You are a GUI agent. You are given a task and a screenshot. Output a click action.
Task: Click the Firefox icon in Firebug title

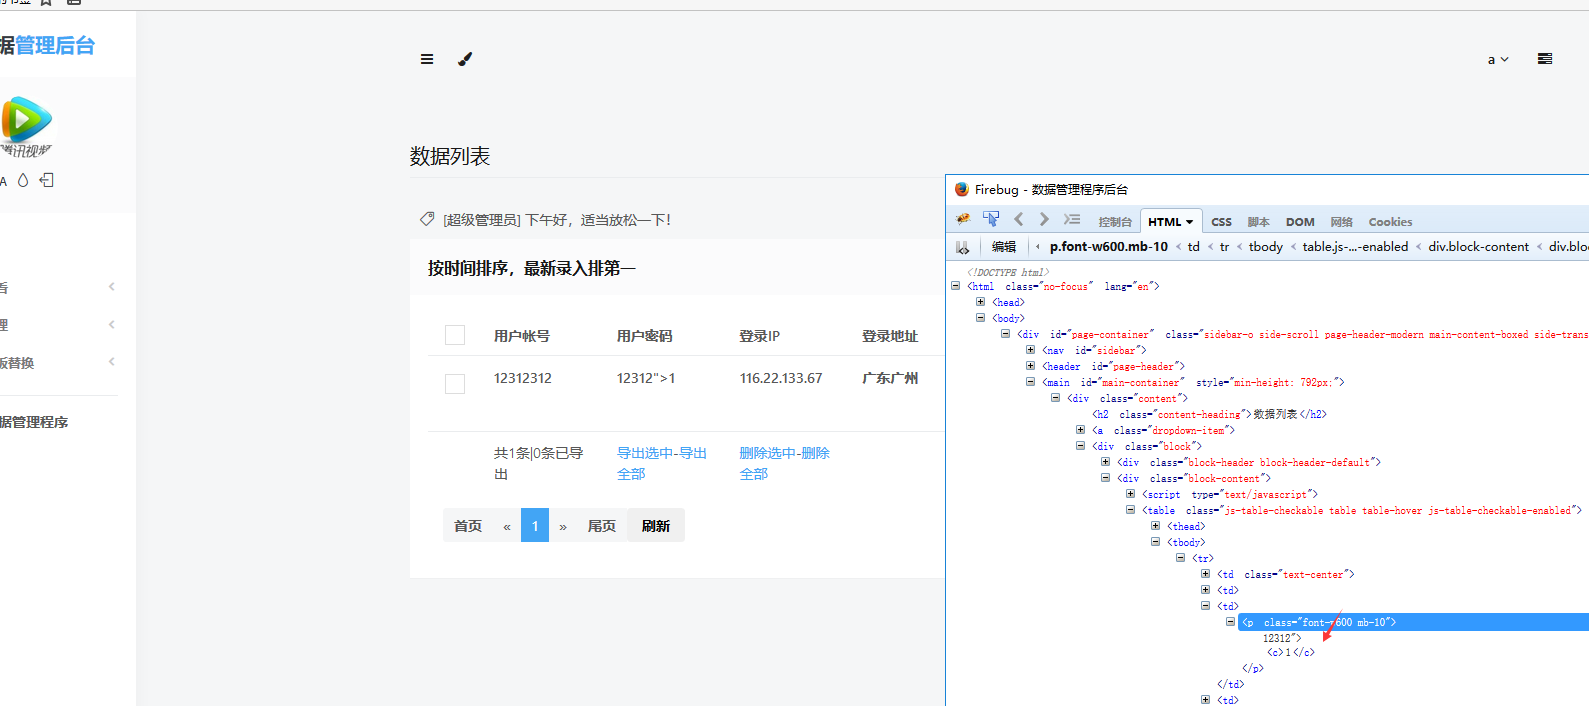[x=962, y=189]
